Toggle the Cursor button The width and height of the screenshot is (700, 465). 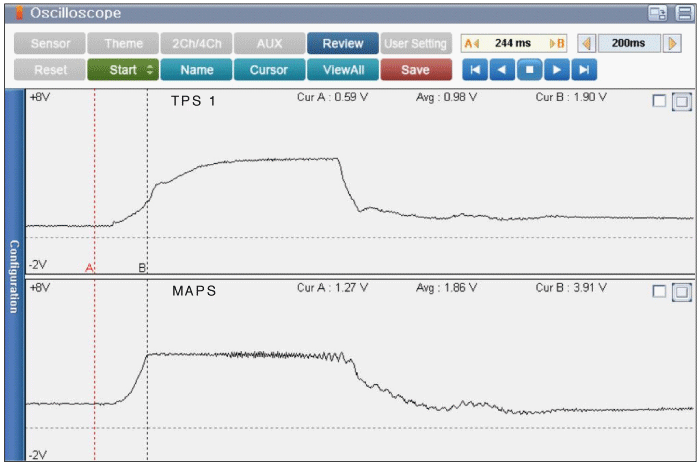[270, 70]
